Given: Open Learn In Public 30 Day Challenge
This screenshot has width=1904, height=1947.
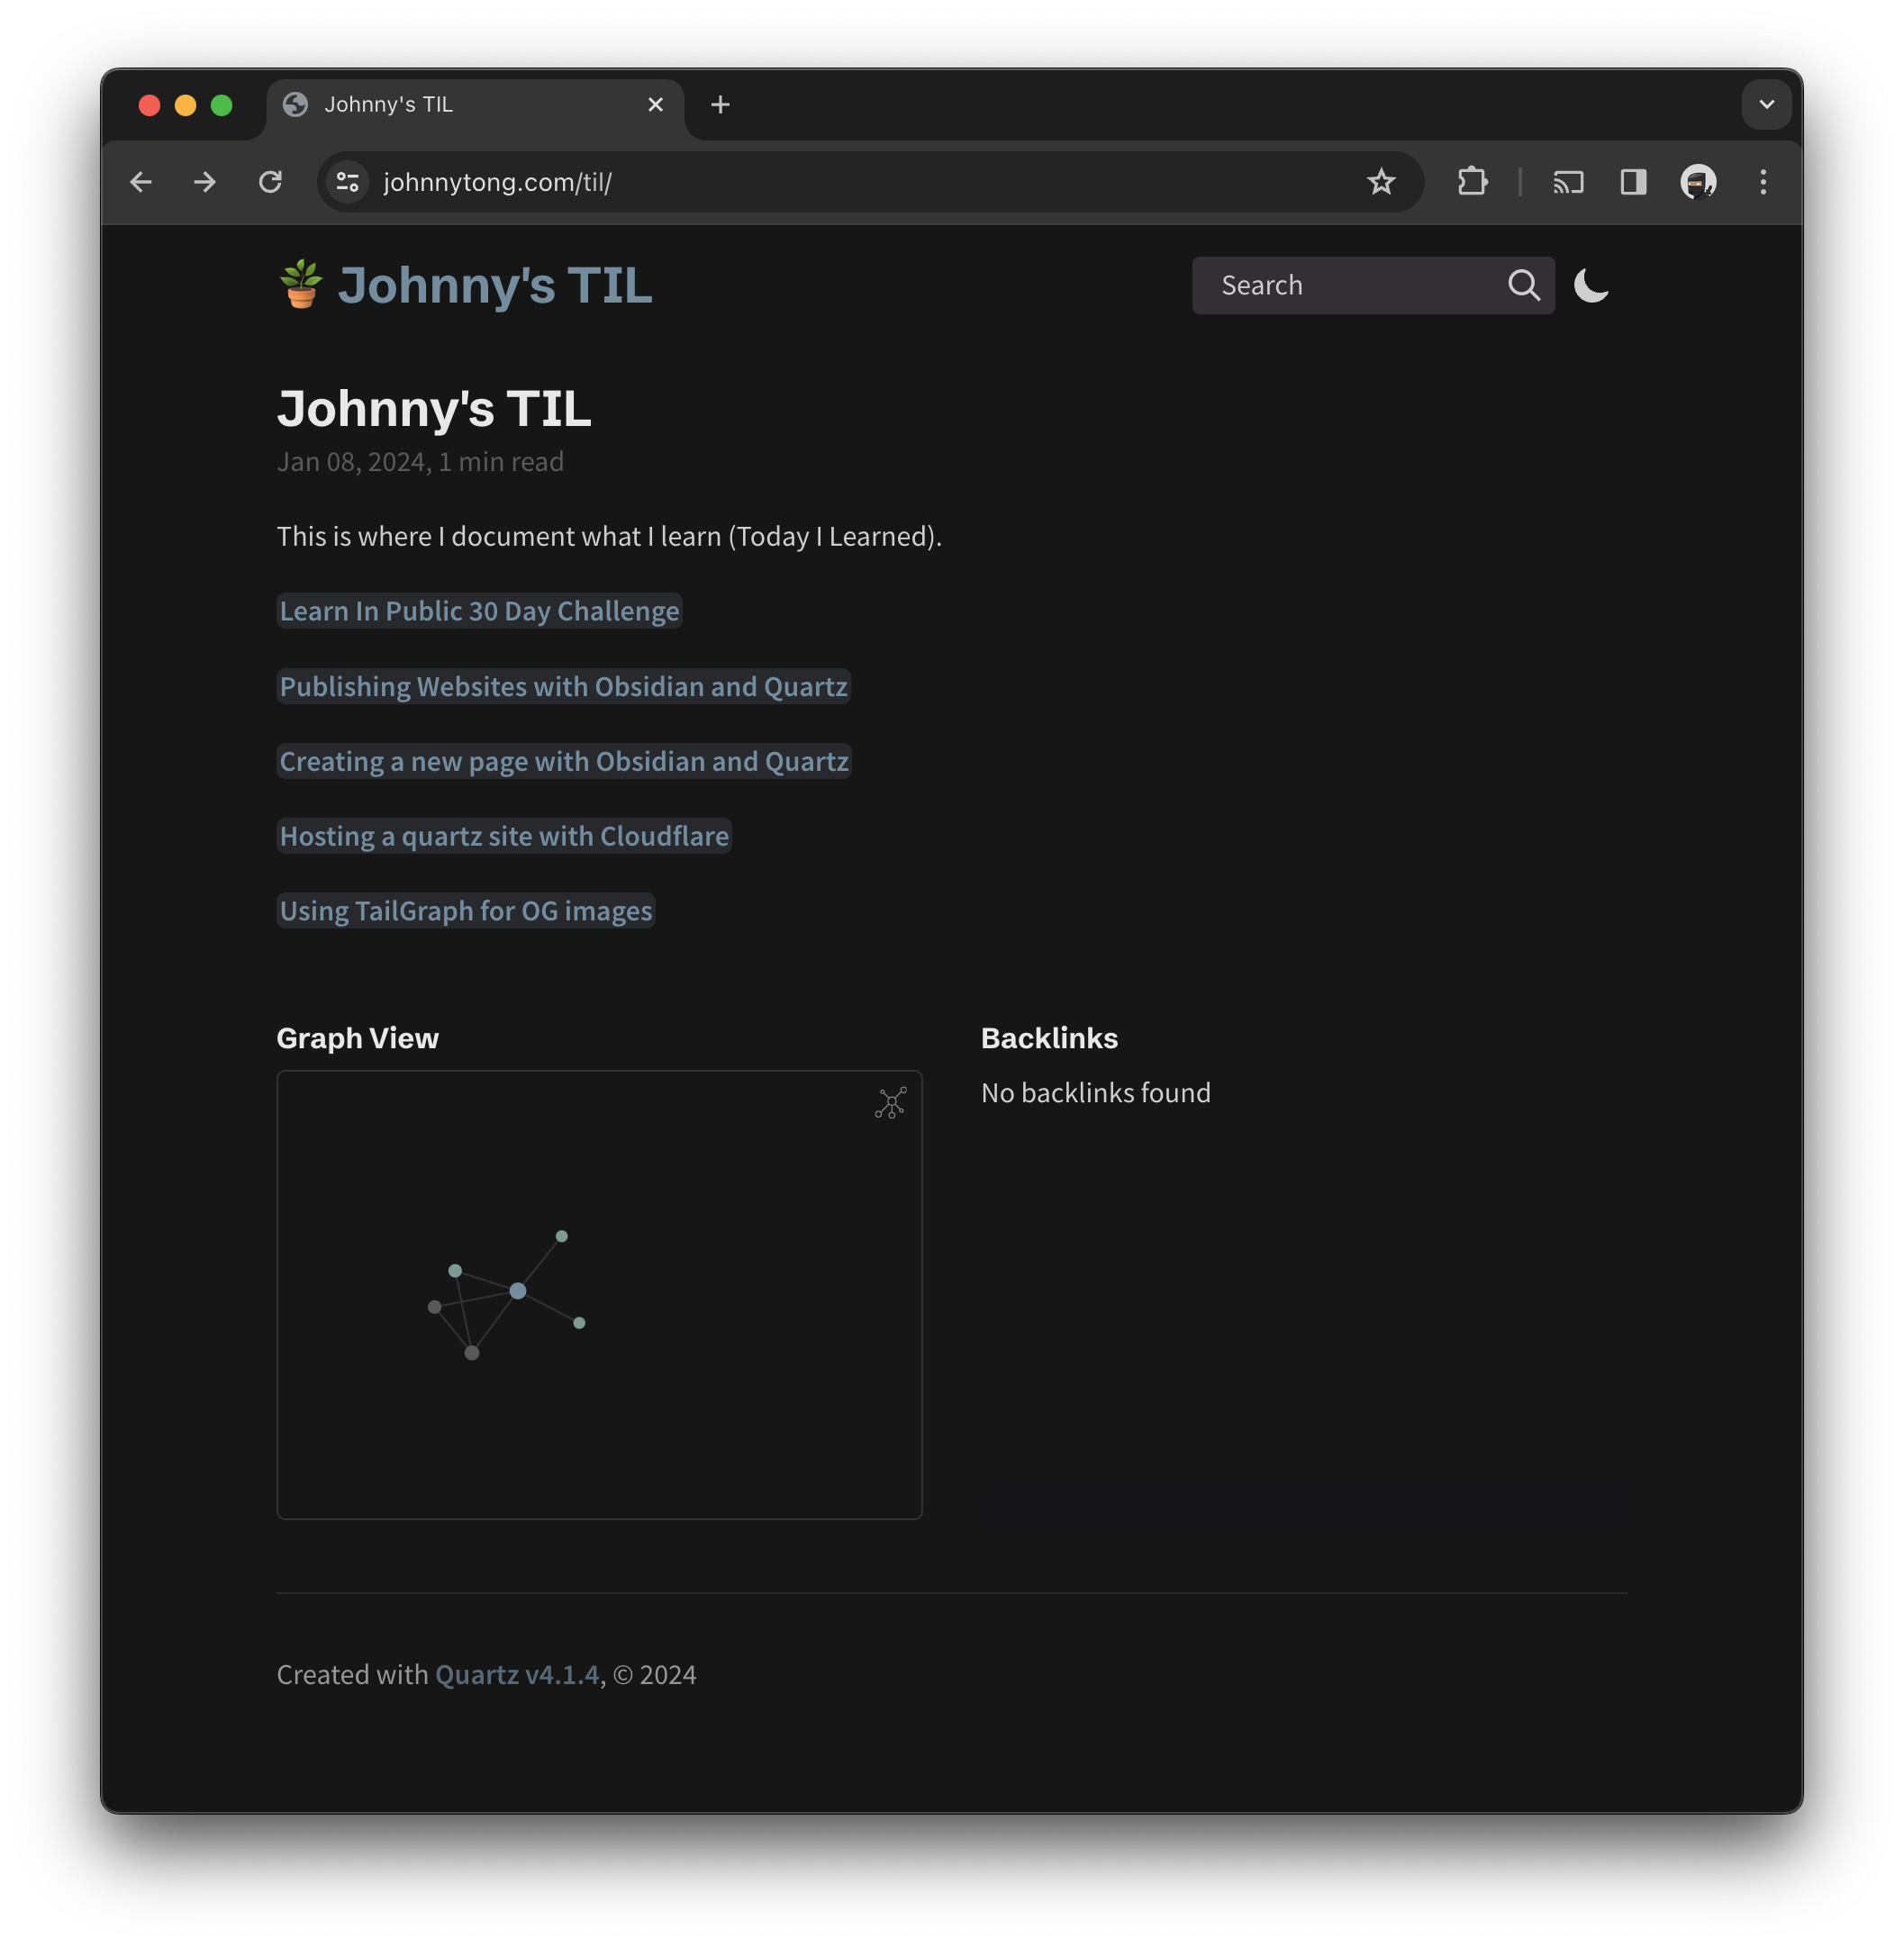Looking at the screenshot, I should coord(479,611).
